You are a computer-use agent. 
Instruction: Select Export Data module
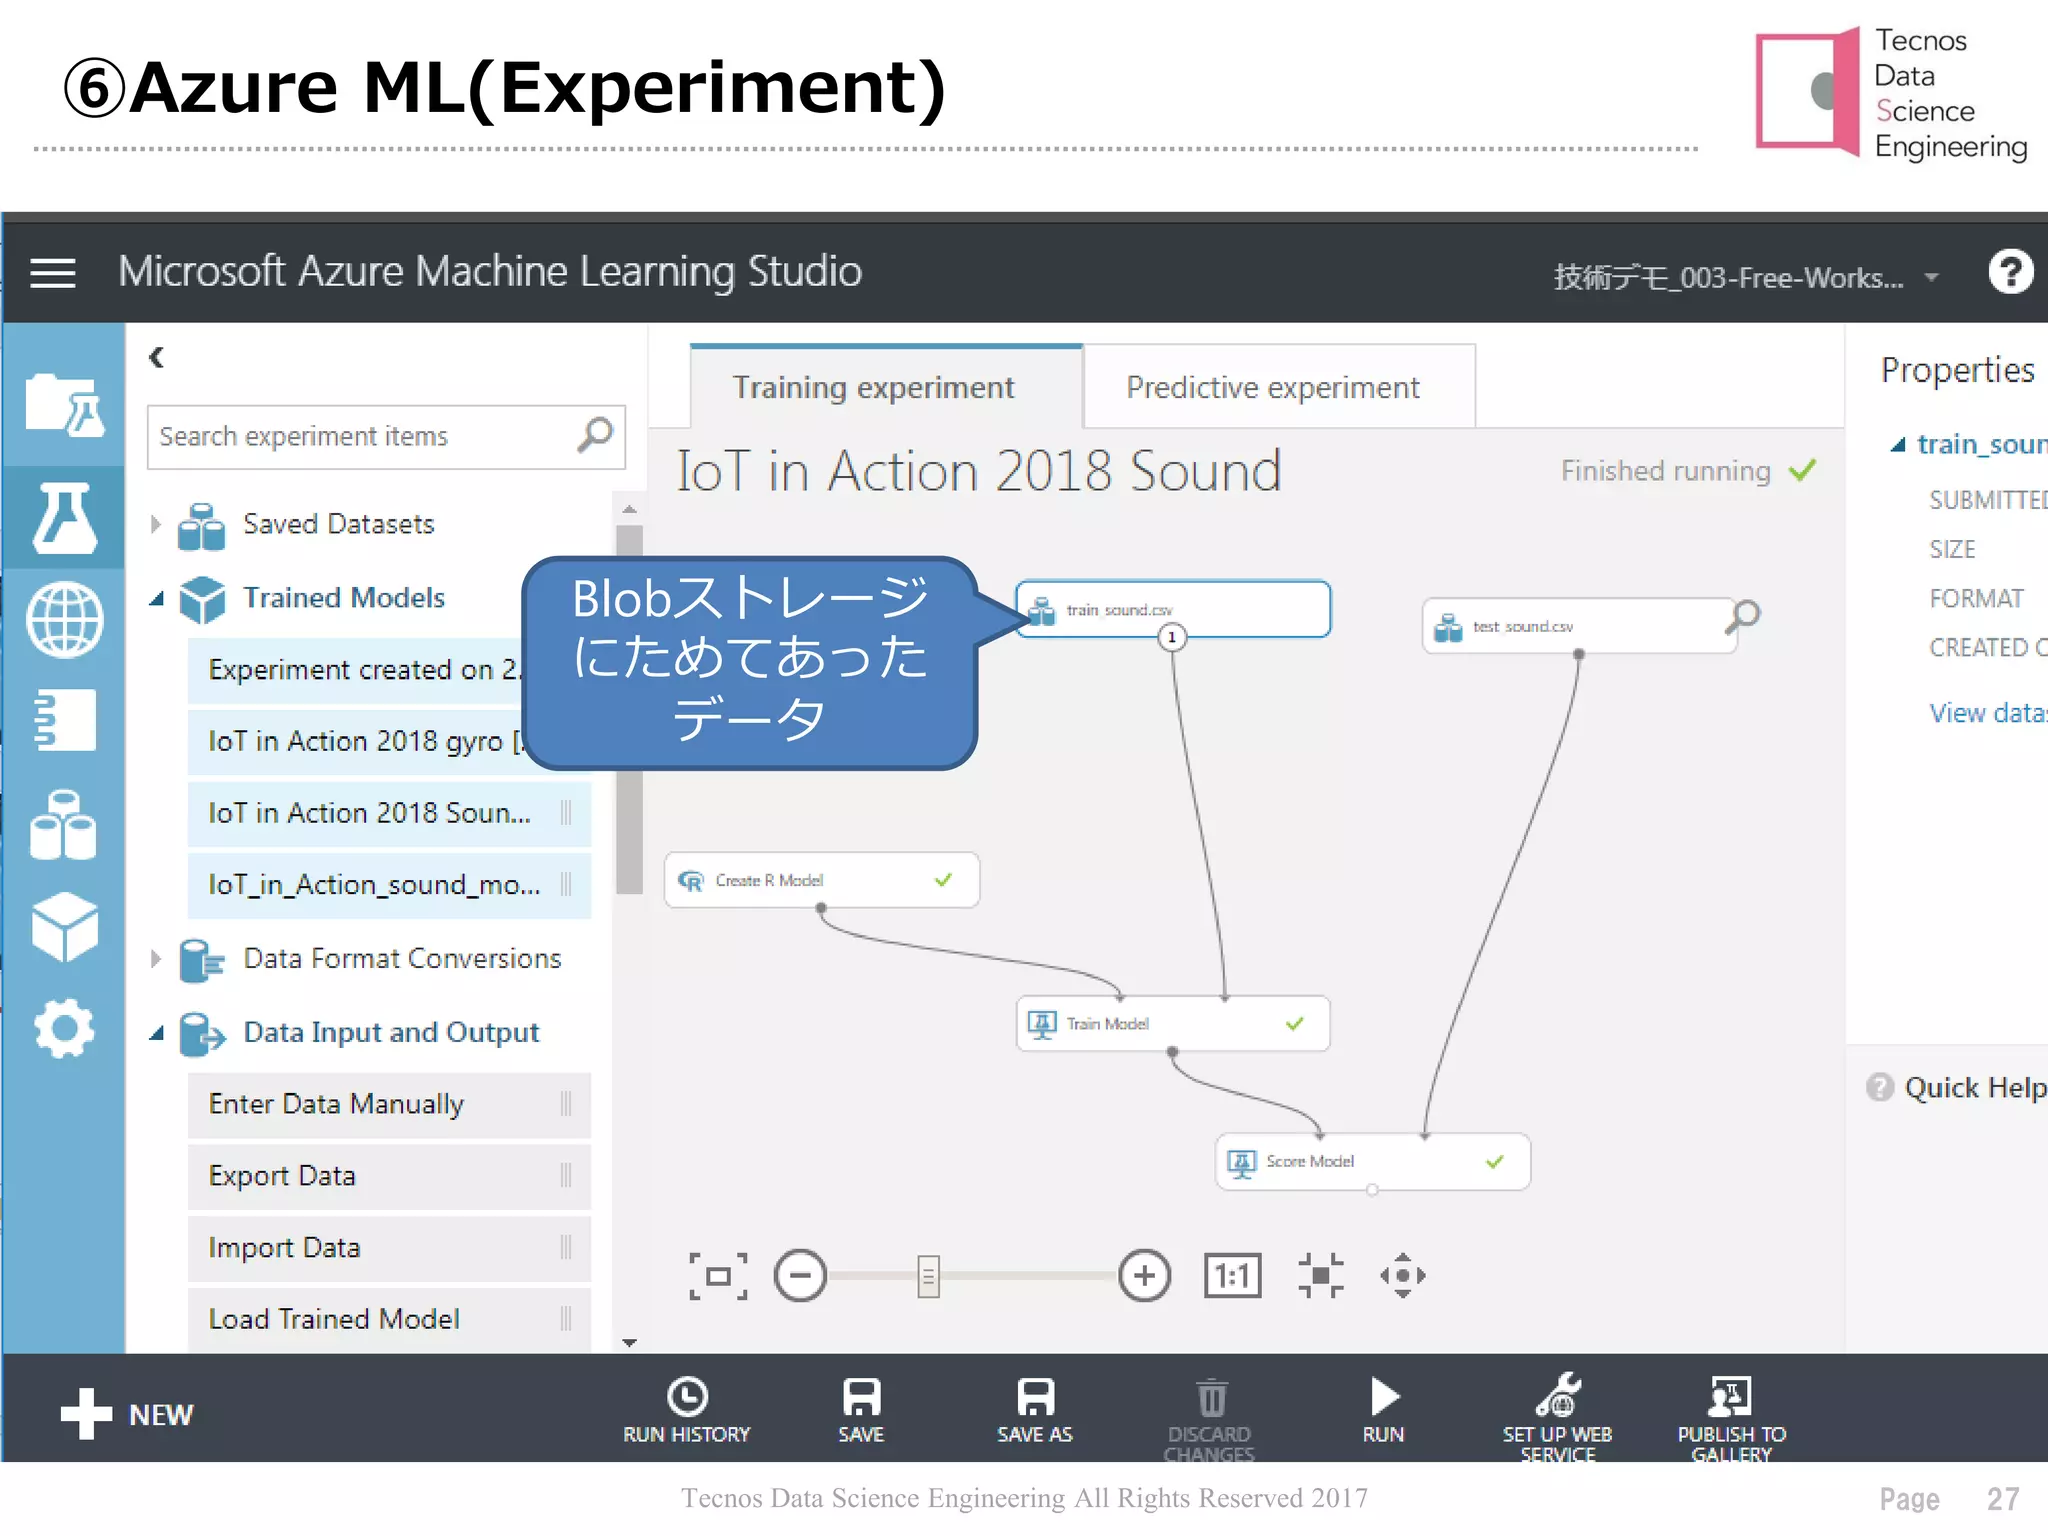[x=389, y=1176]
